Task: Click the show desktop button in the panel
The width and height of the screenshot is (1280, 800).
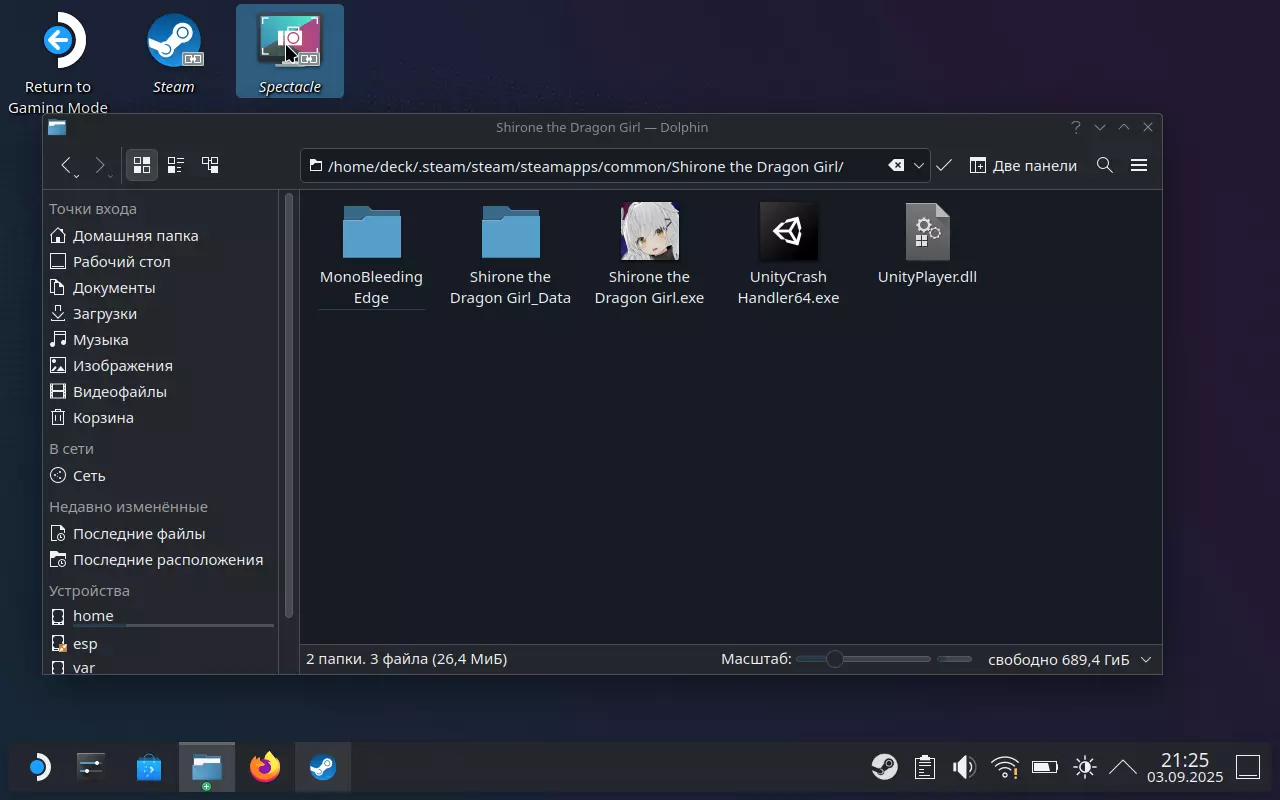Action: coord(1248,767)
